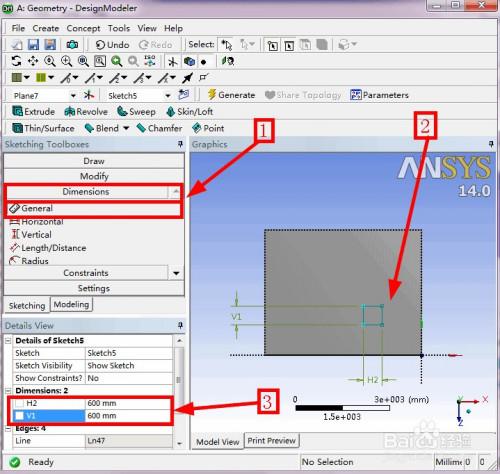This screenshot has height=474, width=500.
Task: Choose the Chamfer tool
Action: point(159,128)
